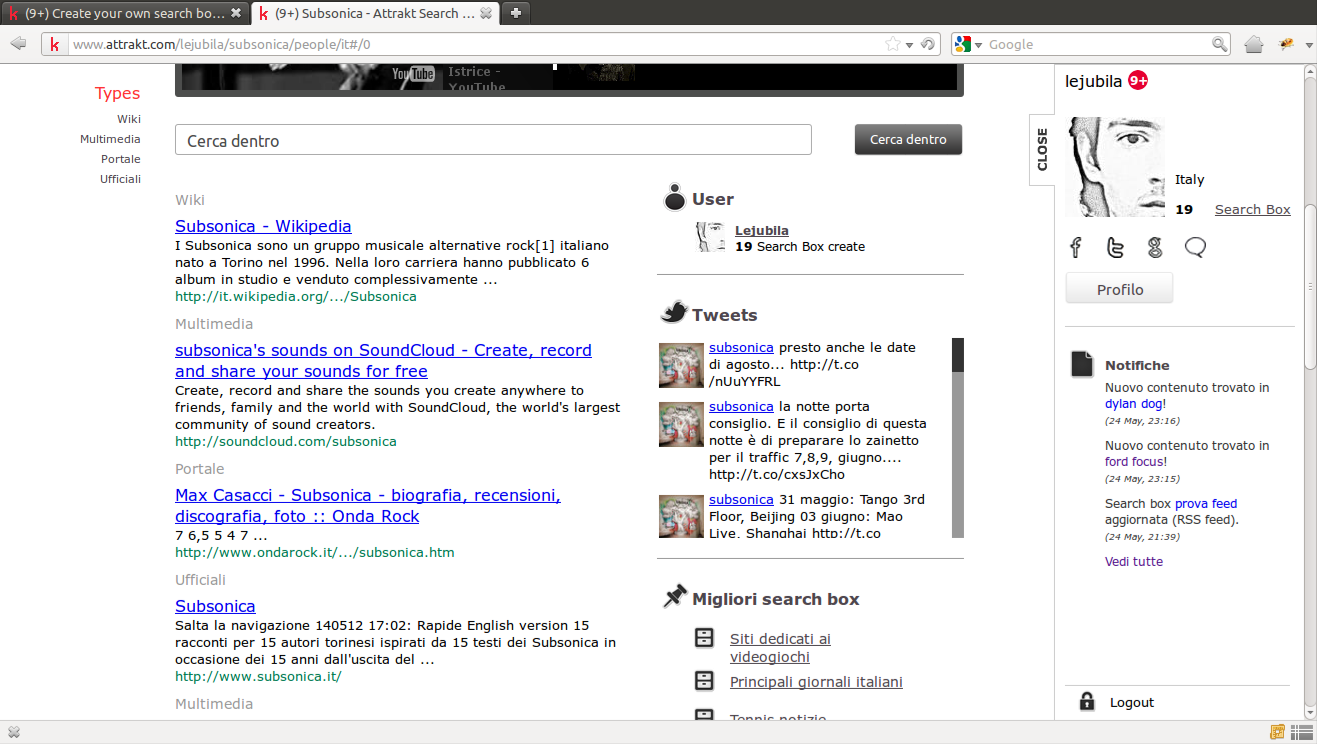This screenshot has width=1317, height=744.
Task: Click the search box icon next to Siti dedicati
Action: click(x=704, y=638)
